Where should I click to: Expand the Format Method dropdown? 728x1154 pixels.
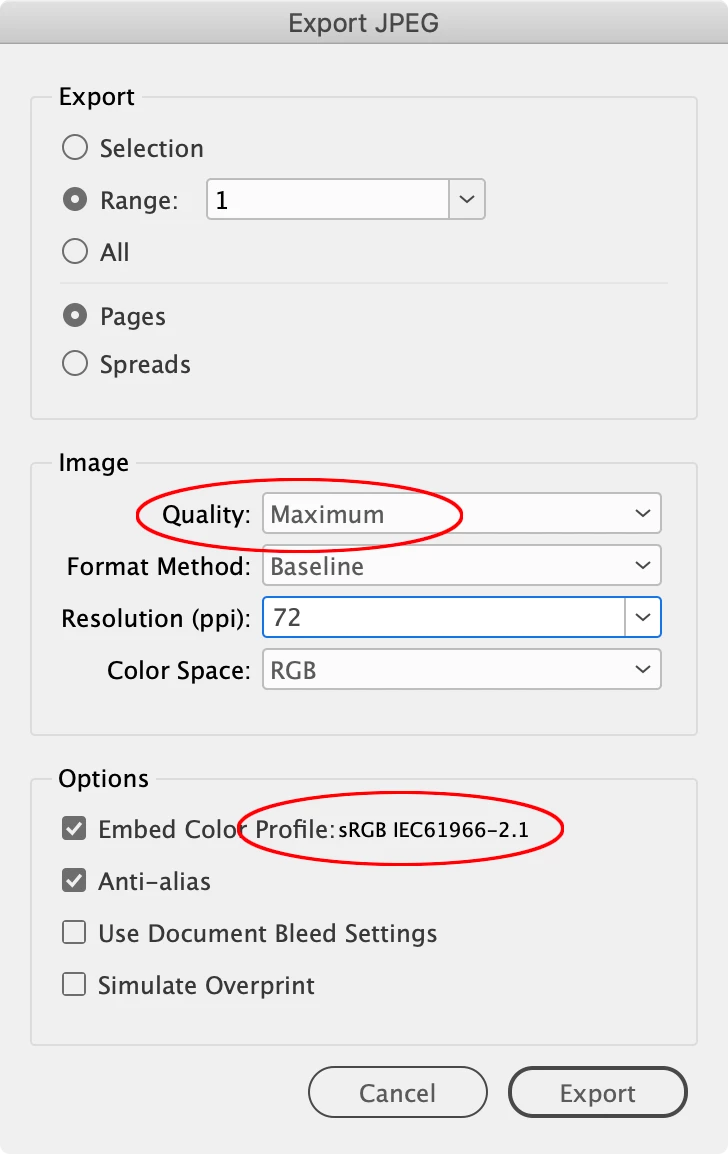click(462, 565)
